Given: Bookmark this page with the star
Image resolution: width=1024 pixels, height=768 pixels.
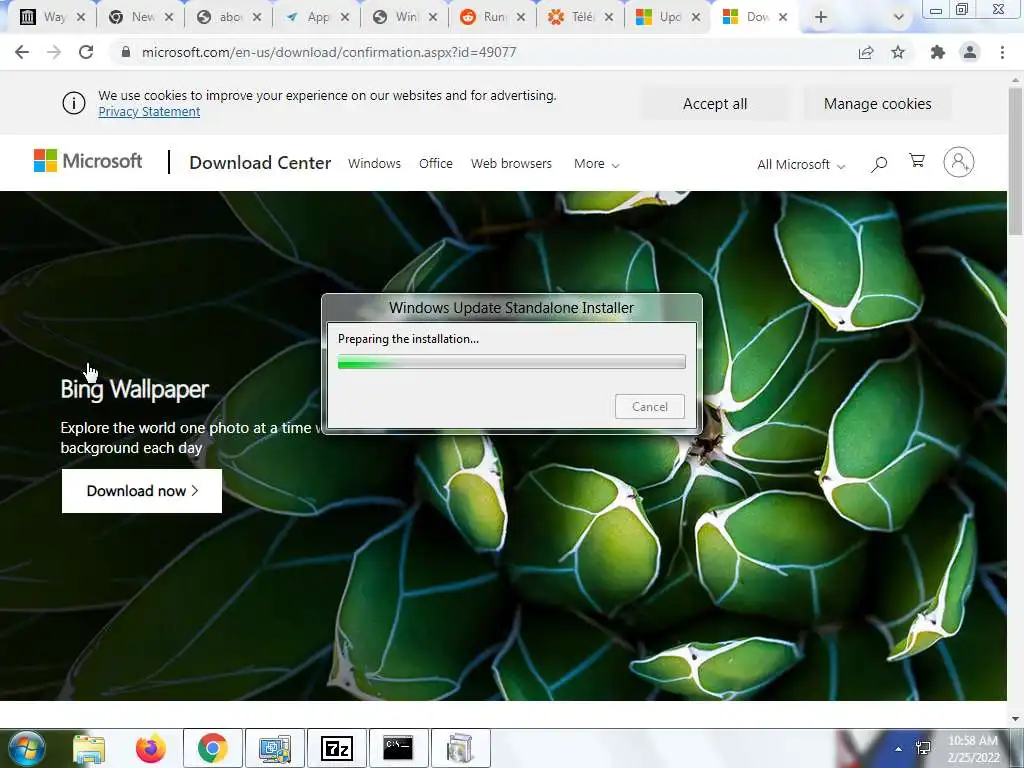Looking at the screenshot, I should [x=898, y=52].
